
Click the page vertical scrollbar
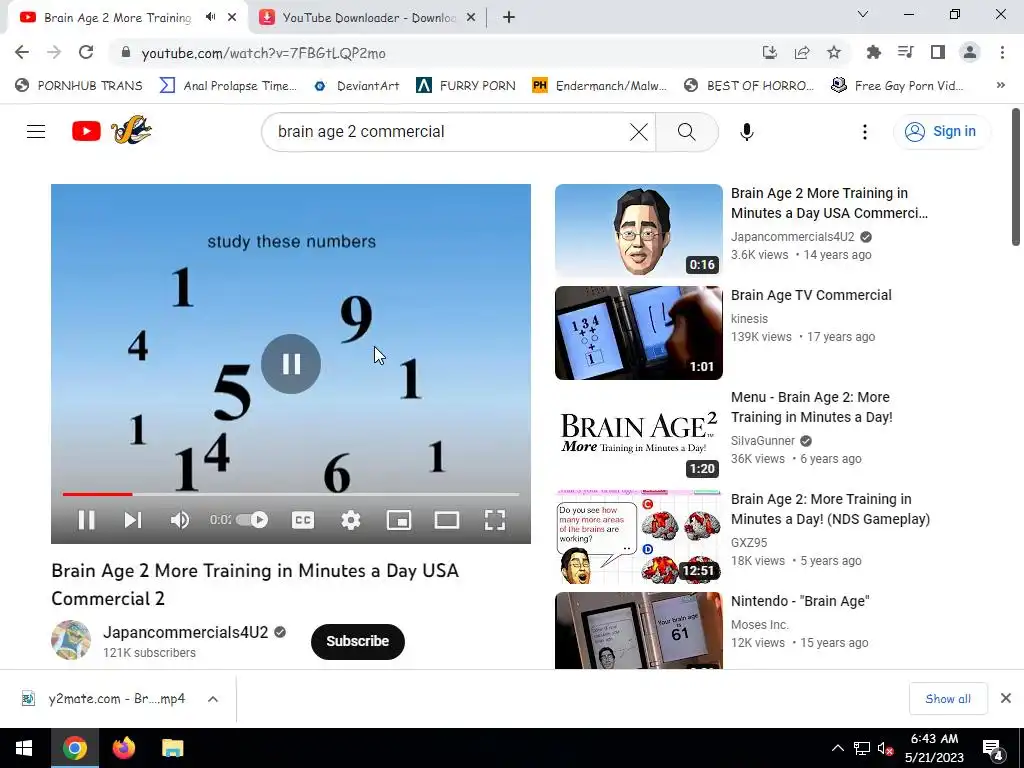(1016, 178)
